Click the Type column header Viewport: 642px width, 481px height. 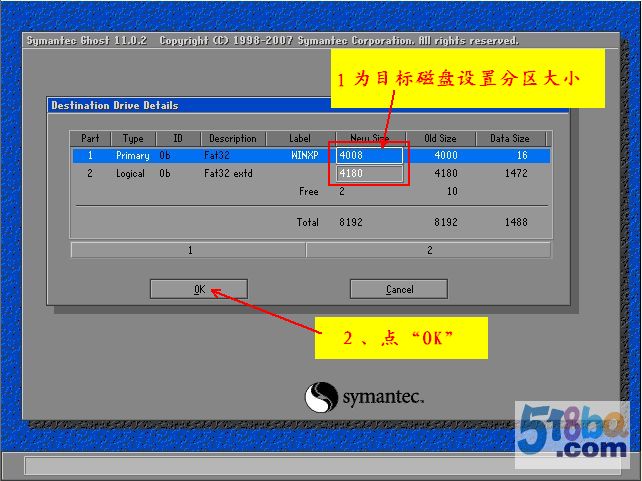point(133,138)
